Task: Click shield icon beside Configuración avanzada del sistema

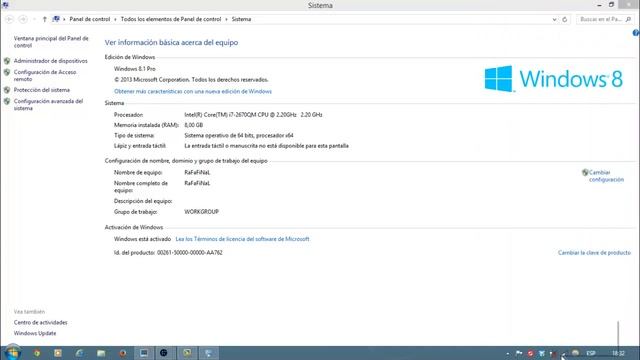Action: [x=7, y=101]
